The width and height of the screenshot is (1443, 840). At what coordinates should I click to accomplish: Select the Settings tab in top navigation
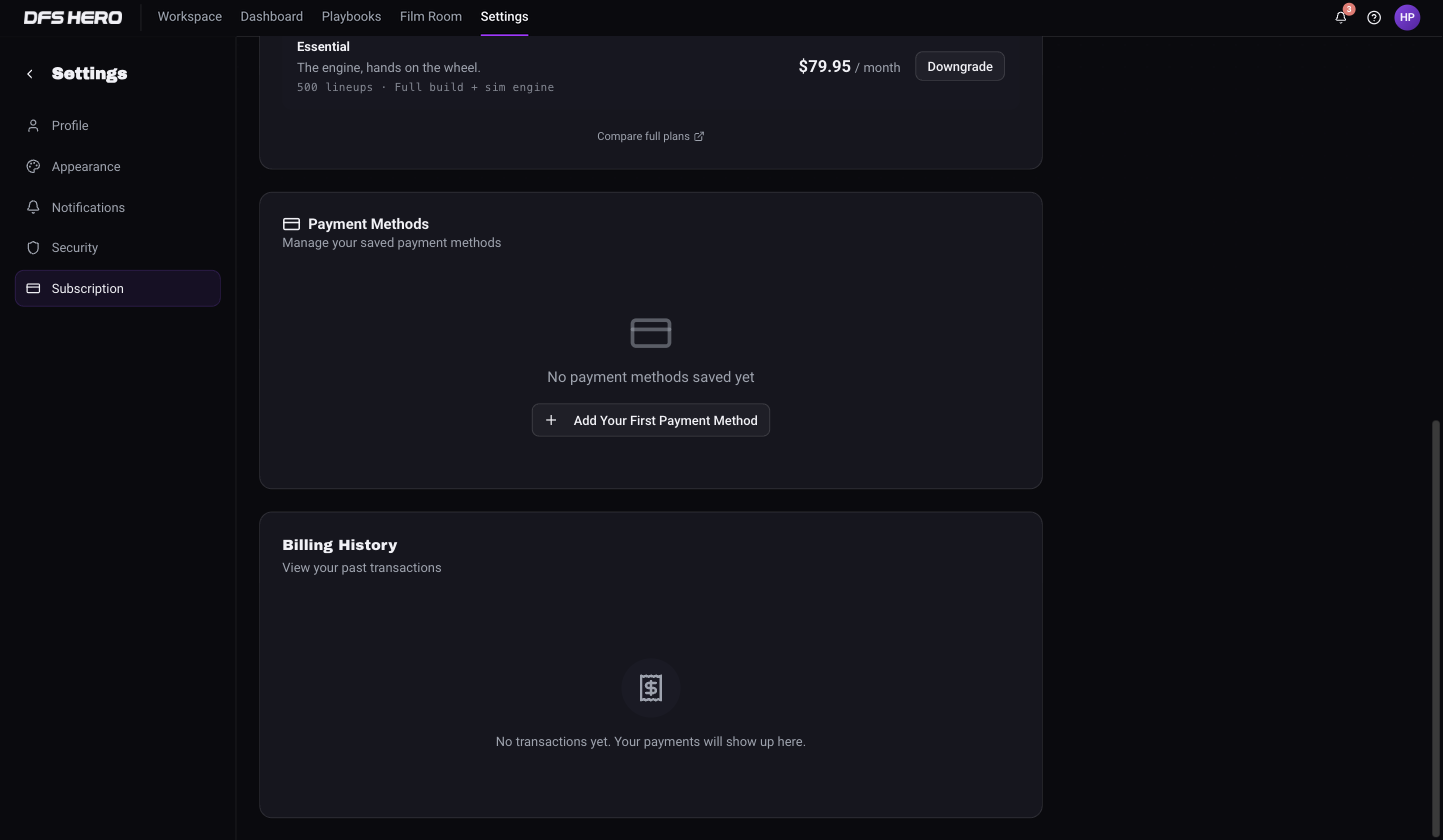[x=504, y=17]
